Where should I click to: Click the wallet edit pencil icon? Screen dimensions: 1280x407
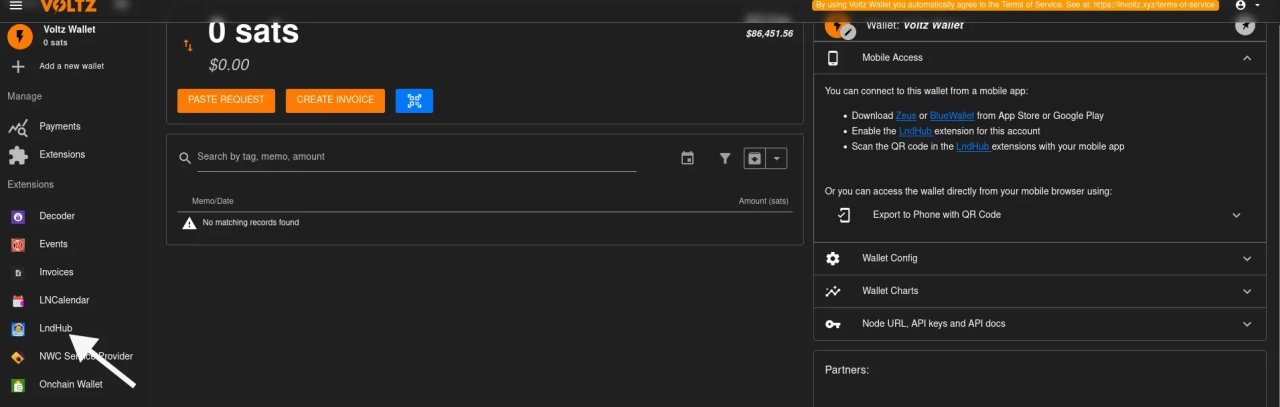click(x=849, y=32)
